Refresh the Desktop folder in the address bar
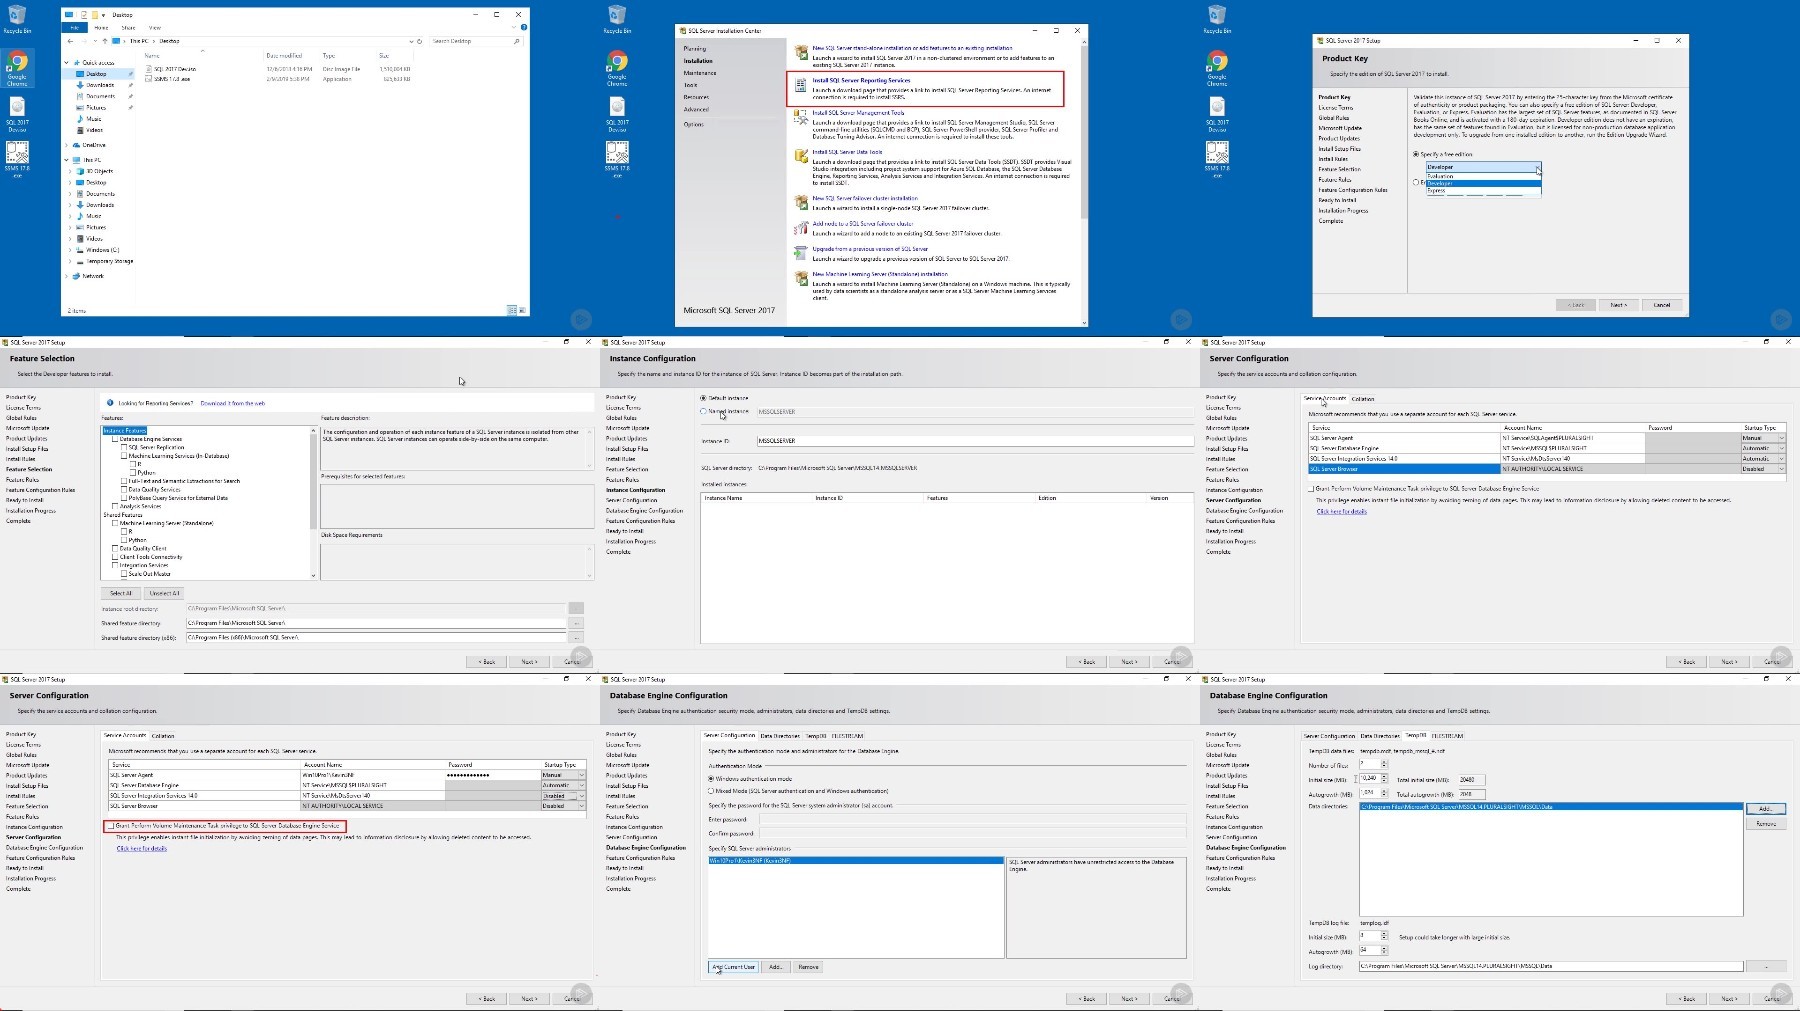Screen dimensions: 1800x1011 coord(421,41)
